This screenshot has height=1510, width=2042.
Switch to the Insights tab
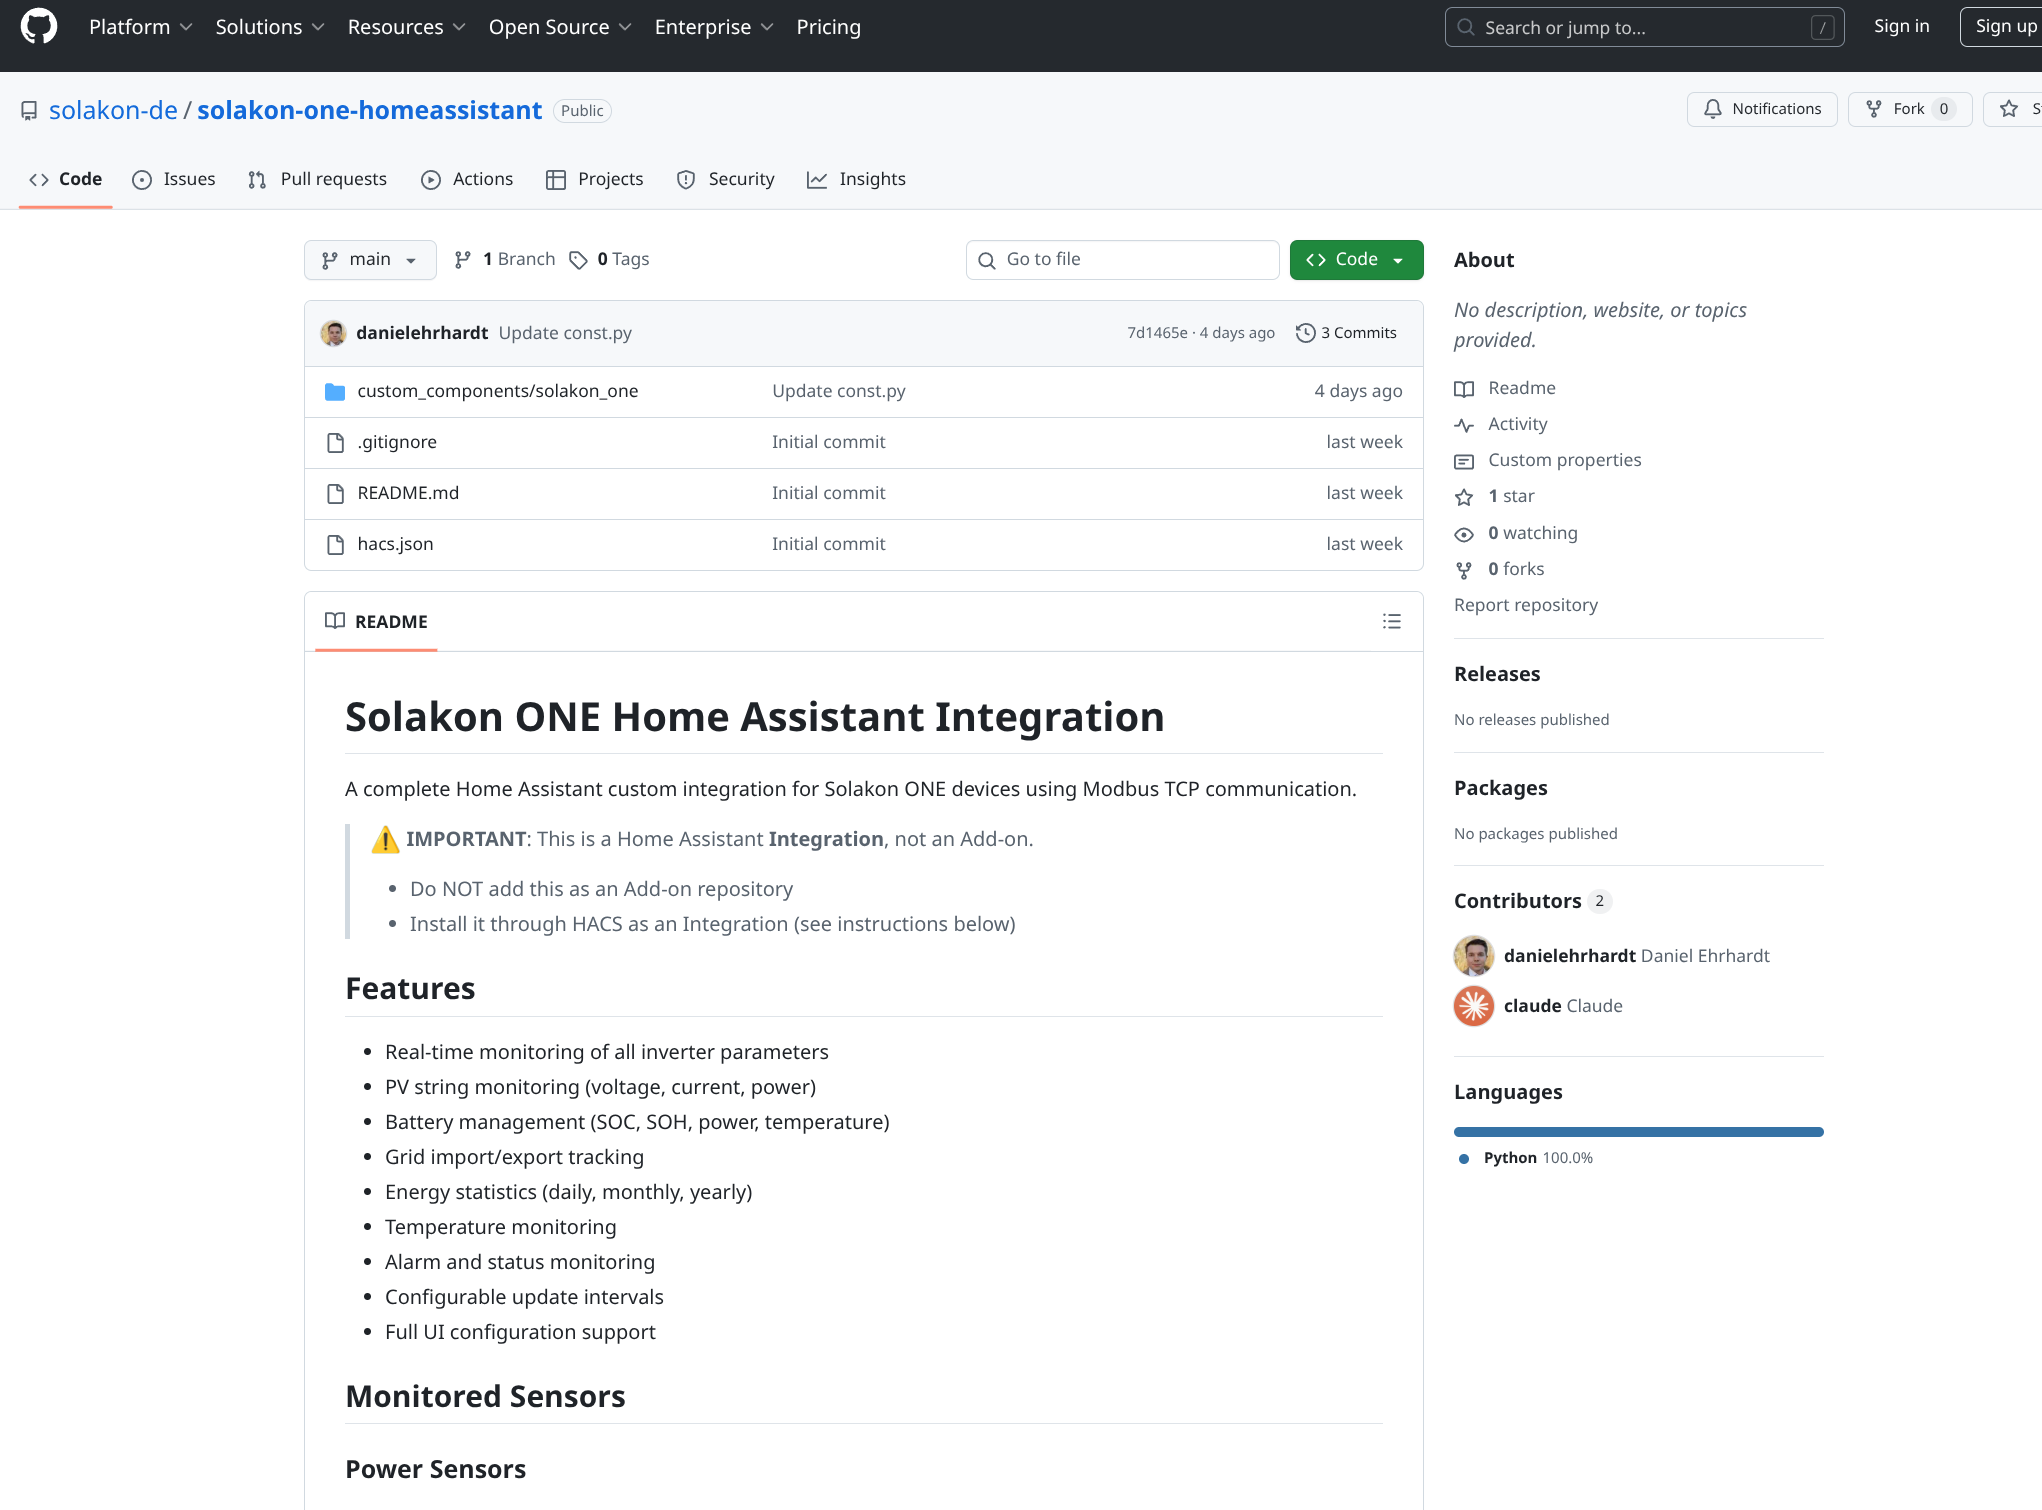tap(856, 179)
